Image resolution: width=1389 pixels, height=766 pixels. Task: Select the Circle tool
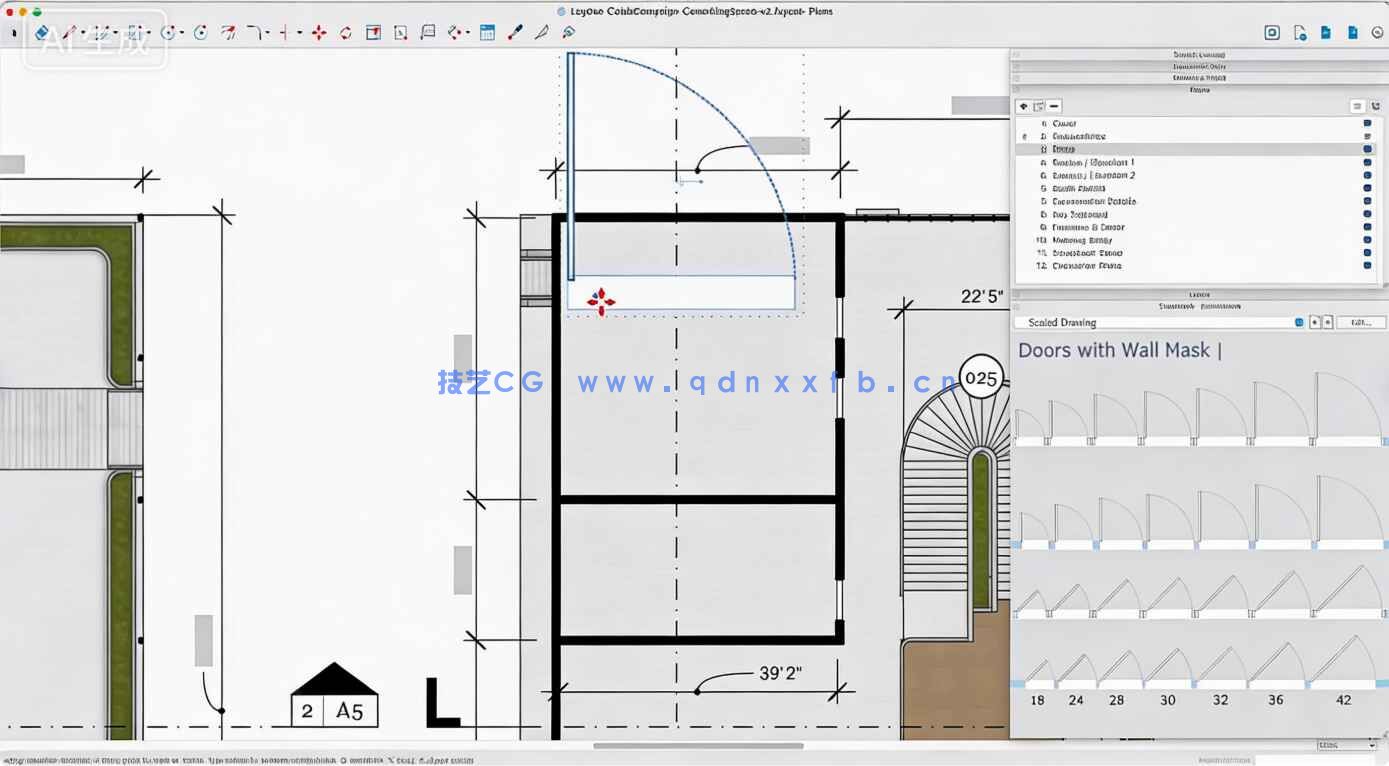[200, 31]
